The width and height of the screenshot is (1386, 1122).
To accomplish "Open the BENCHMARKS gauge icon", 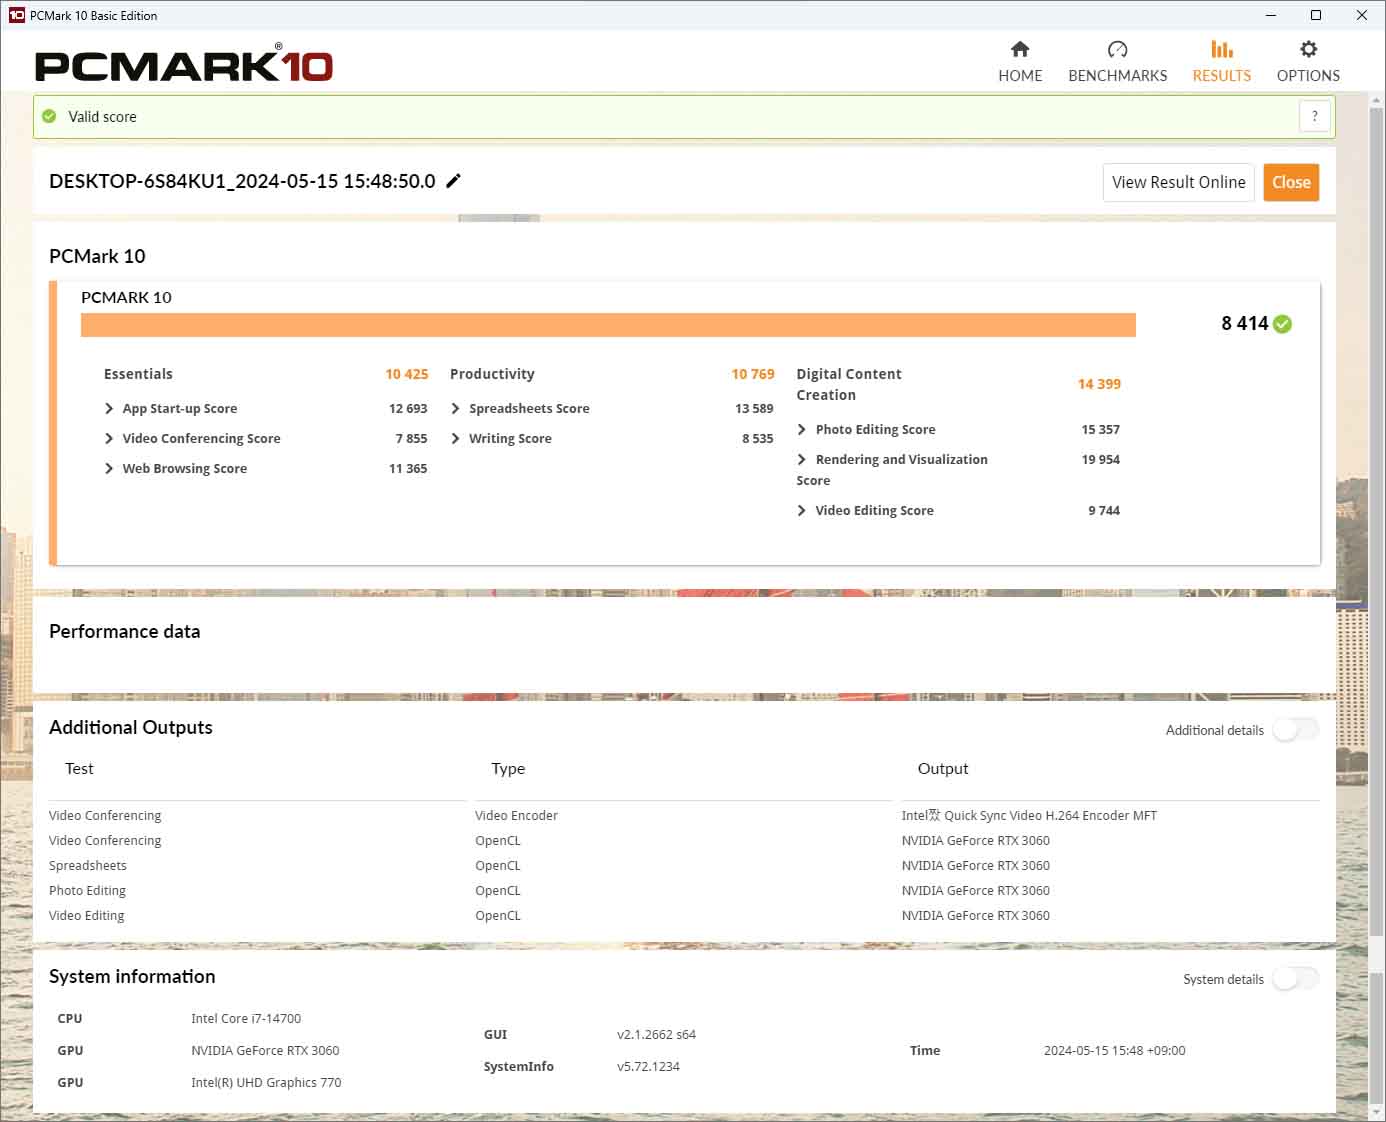I will pos(1118,49).
